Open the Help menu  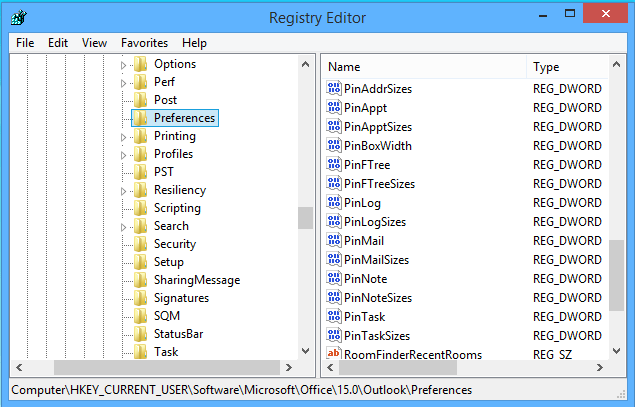pos(194,43)
